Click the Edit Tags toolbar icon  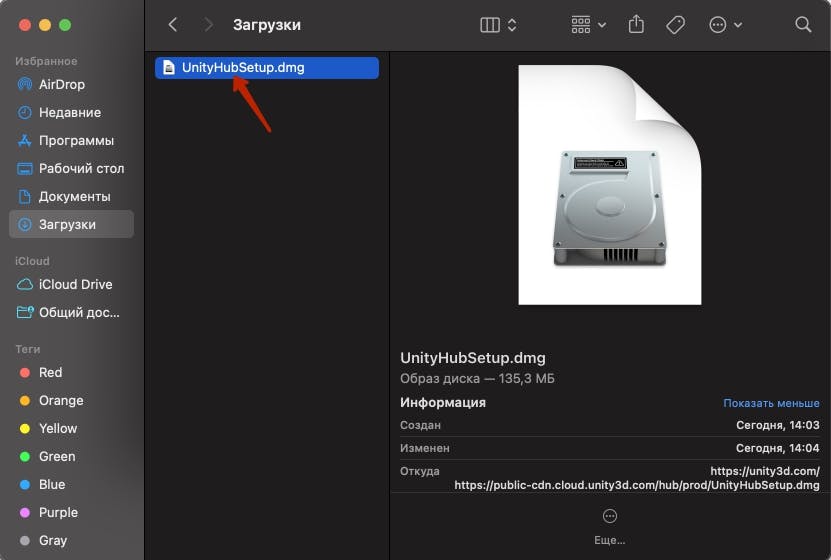click(x=675, y=25)
